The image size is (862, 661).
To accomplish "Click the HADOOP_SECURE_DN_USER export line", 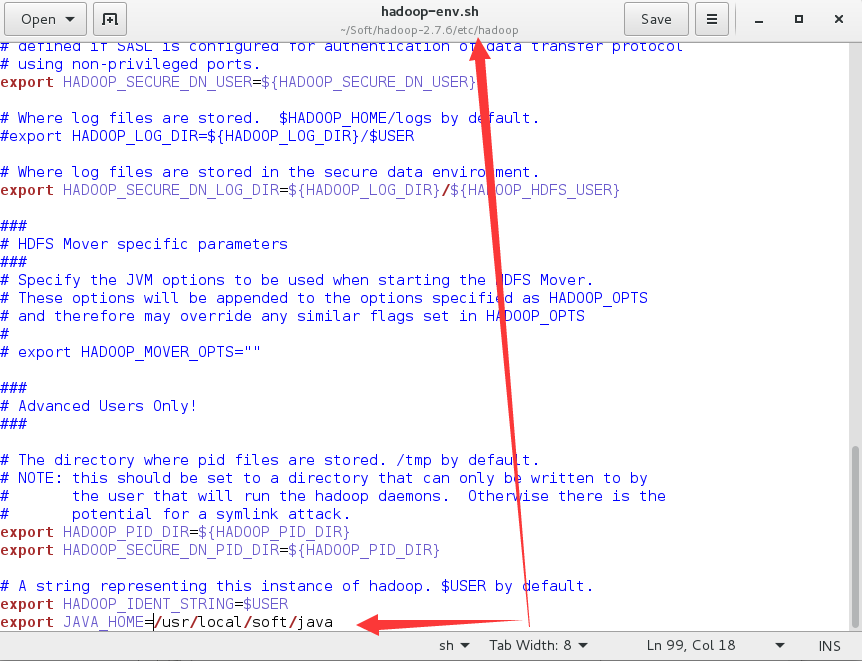I will click(238, 82).
